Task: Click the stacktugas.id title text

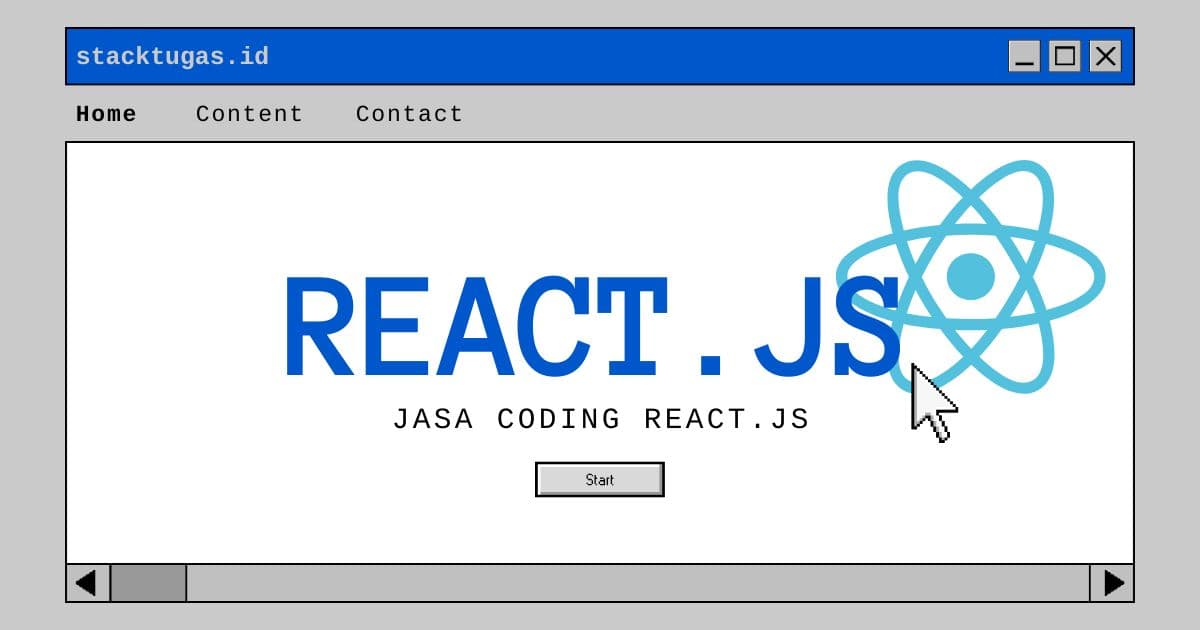Action: [x=172, y=56]
